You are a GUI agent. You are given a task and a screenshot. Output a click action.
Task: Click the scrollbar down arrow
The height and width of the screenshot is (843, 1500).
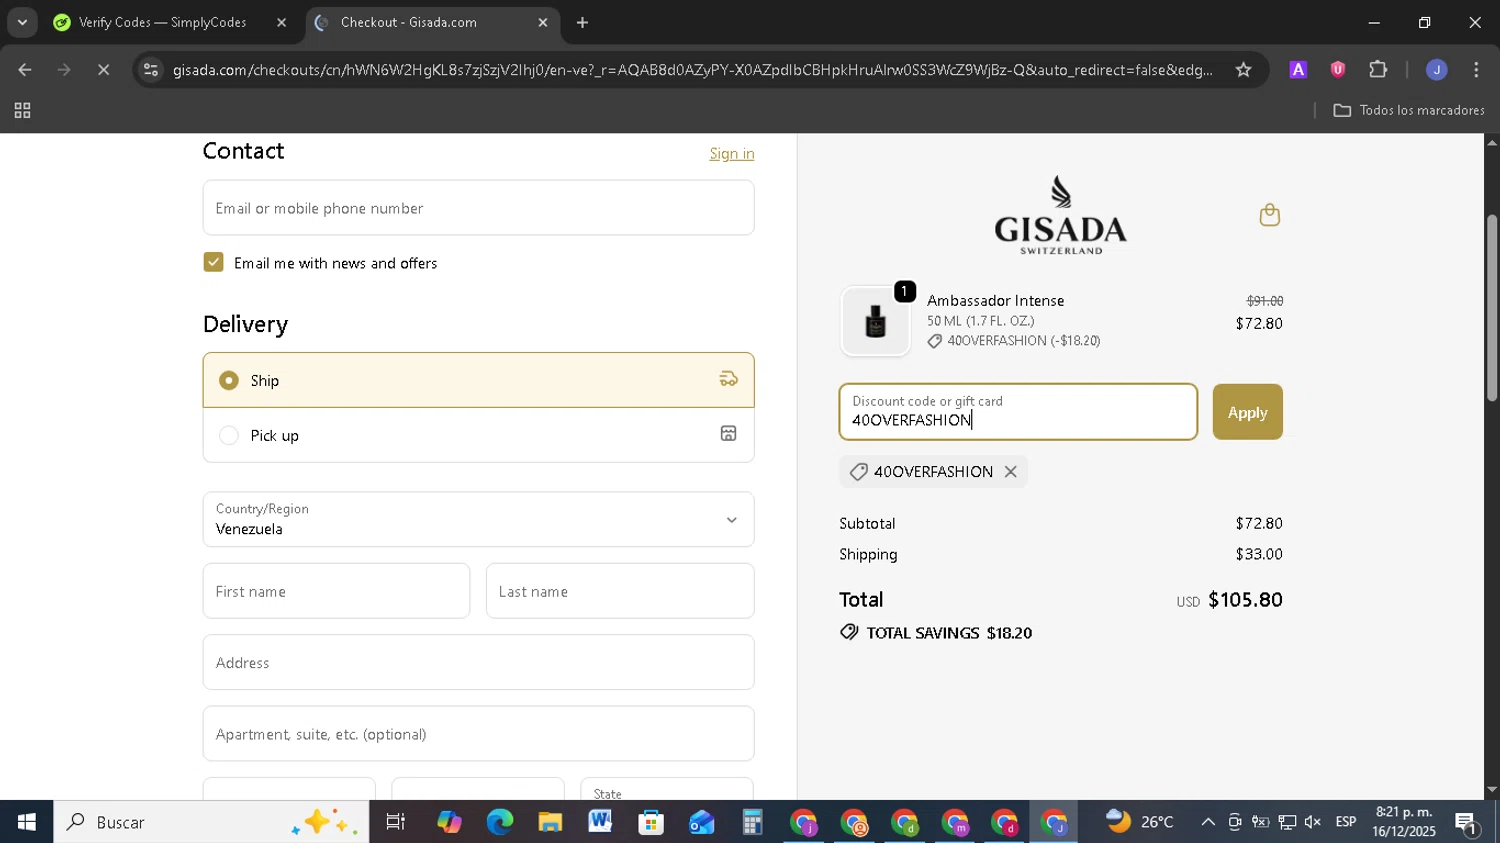pos(1491,789)
